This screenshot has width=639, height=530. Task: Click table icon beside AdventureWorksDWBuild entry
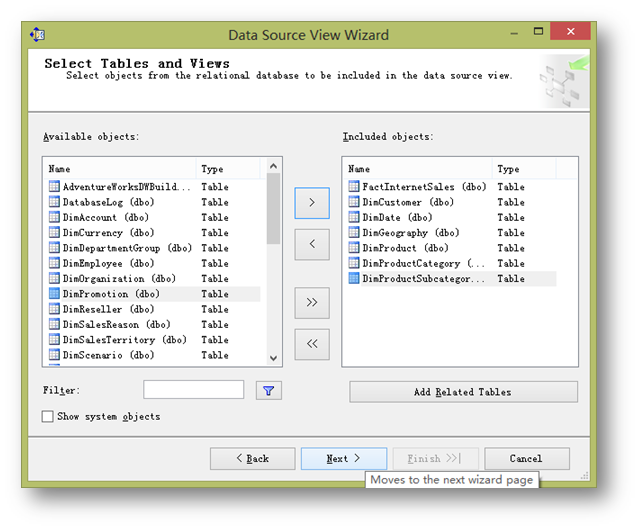(x=54, y=187)
